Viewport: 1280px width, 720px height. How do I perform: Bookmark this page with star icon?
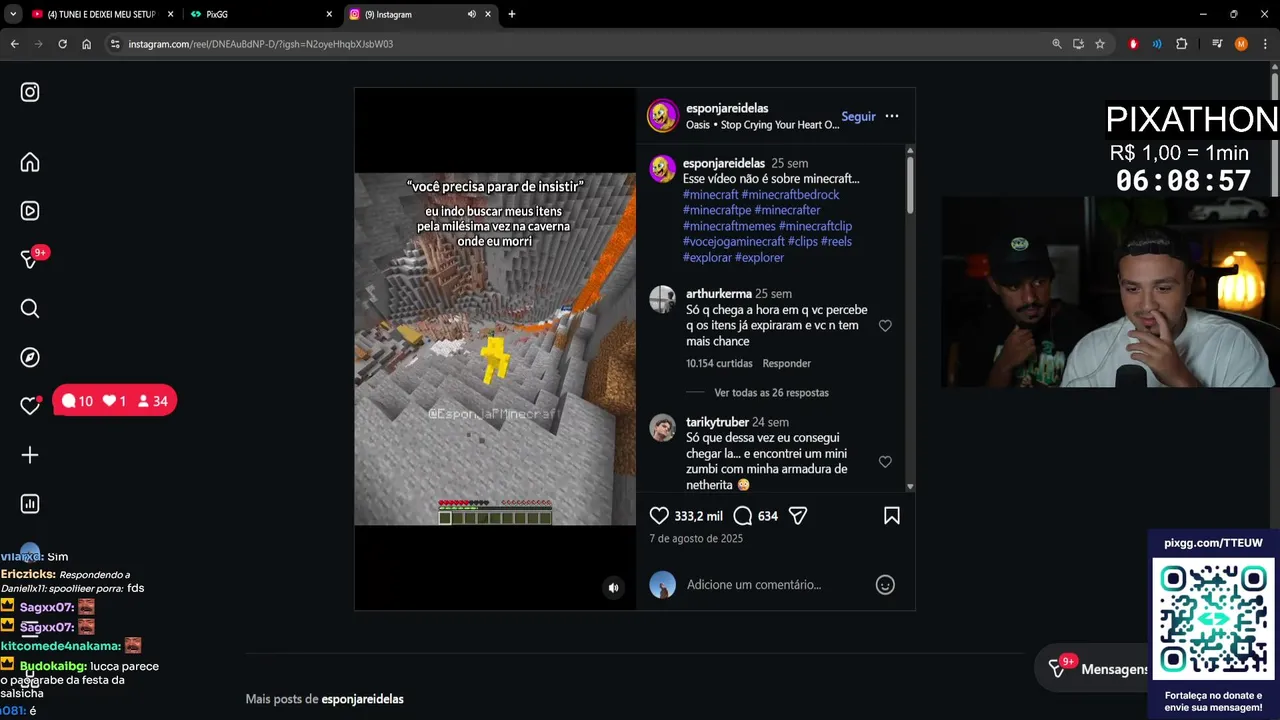click(x=1100, y=44)
